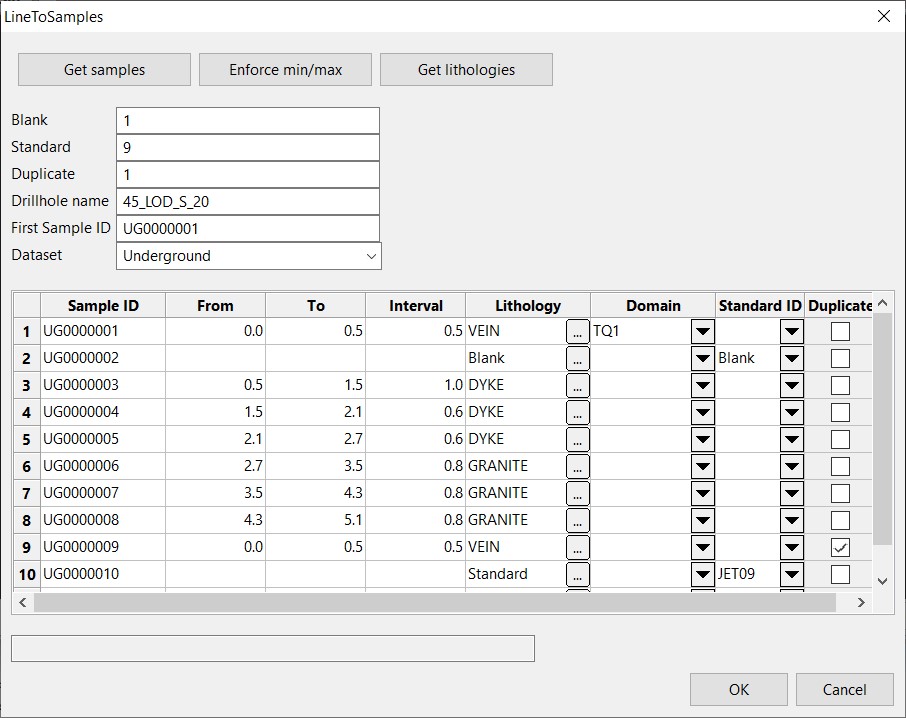Screen dimensions: 906x718
Task: Select the Sample ID column header
Action: tap(103, 306)
